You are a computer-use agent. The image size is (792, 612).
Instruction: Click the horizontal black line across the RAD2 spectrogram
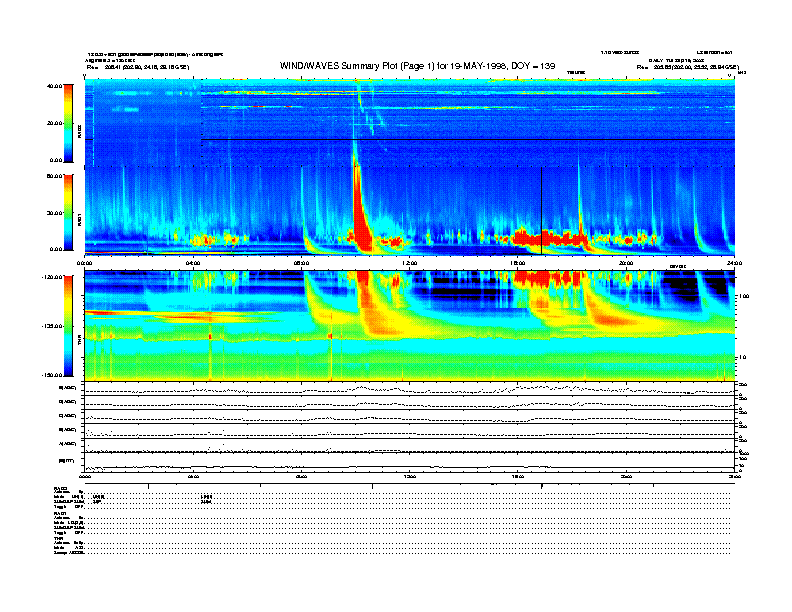coord(468,139)
